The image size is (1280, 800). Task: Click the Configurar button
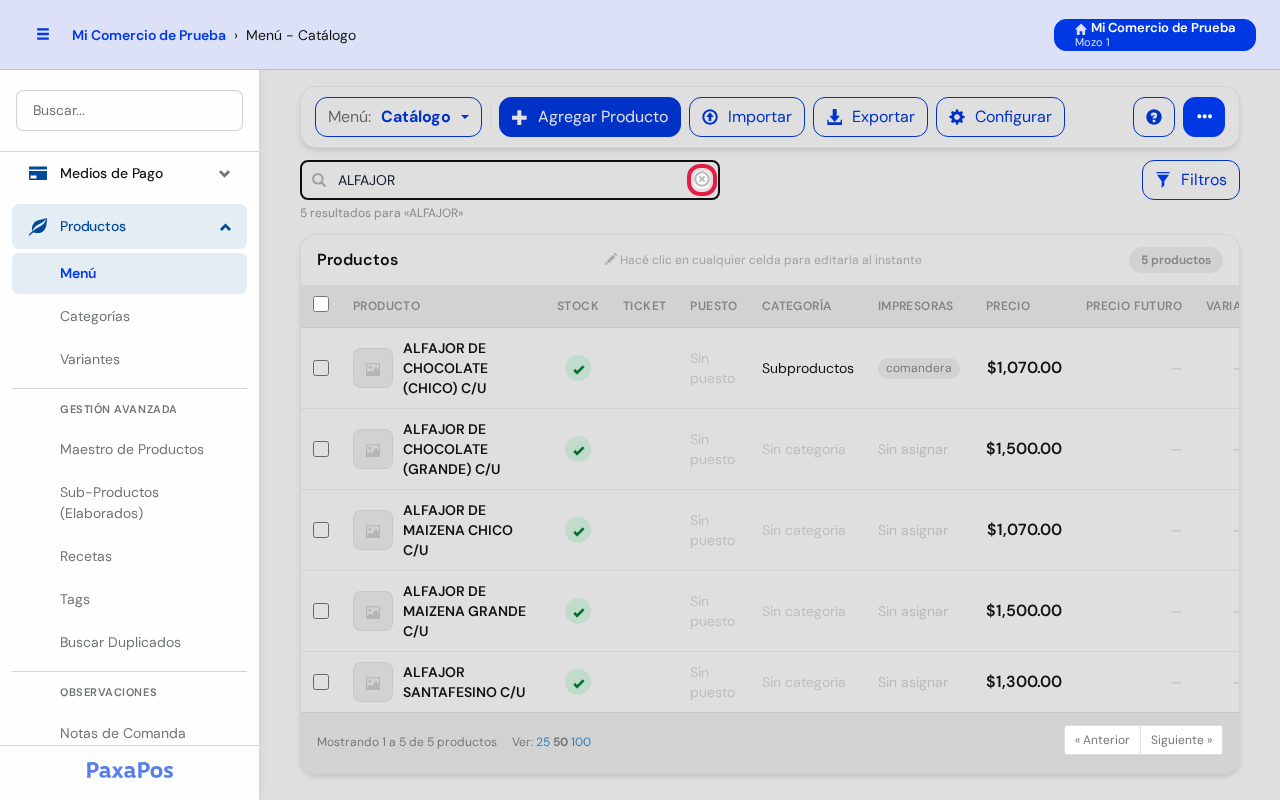(1000, 117)
